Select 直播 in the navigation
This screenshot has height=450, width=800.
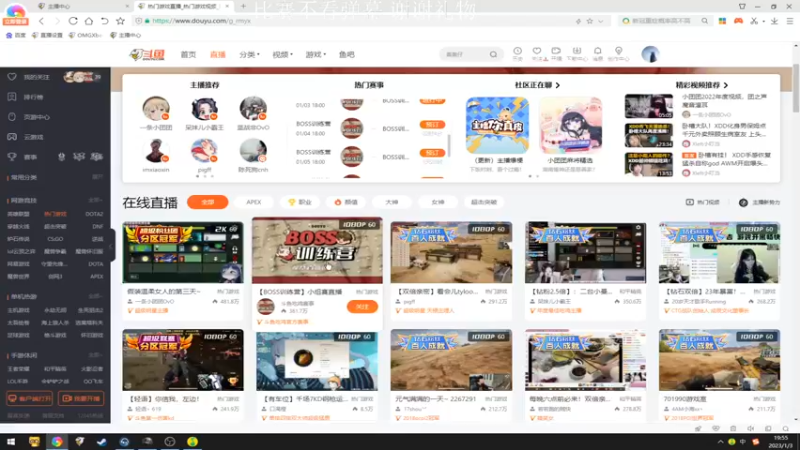(218, 55)
